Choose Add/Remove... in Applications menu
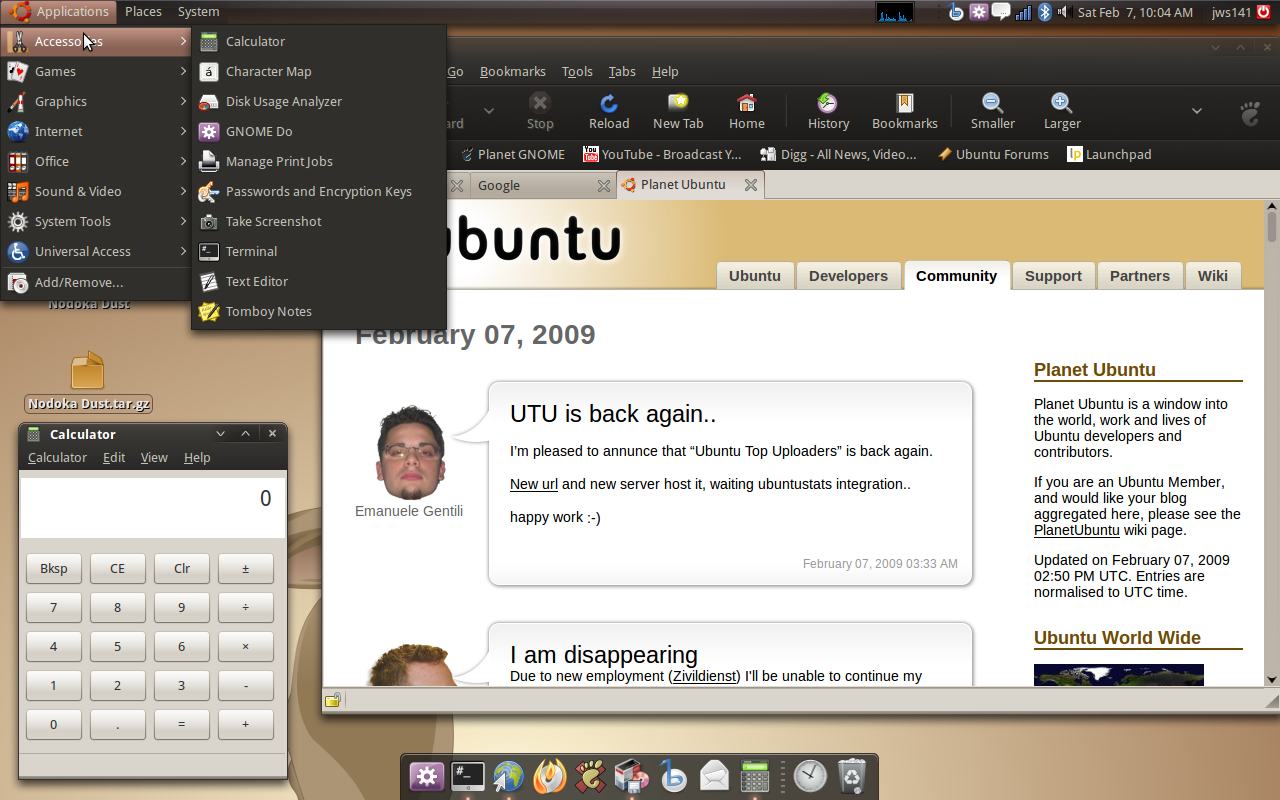This screenshot has height=800, width=1280. pyautogui.click(x=95, y=283)
